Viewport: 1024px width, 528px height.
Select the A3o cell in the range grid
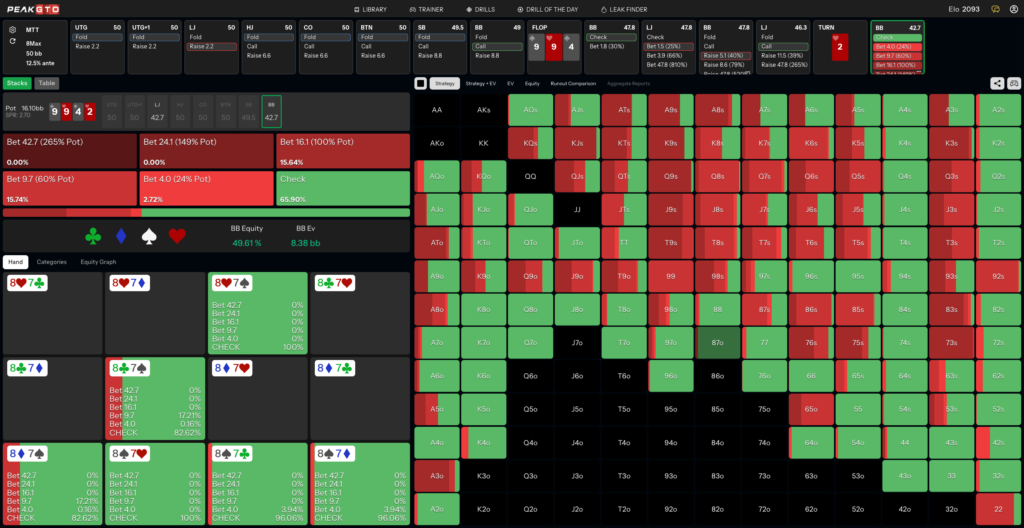[x=437, y=476]
